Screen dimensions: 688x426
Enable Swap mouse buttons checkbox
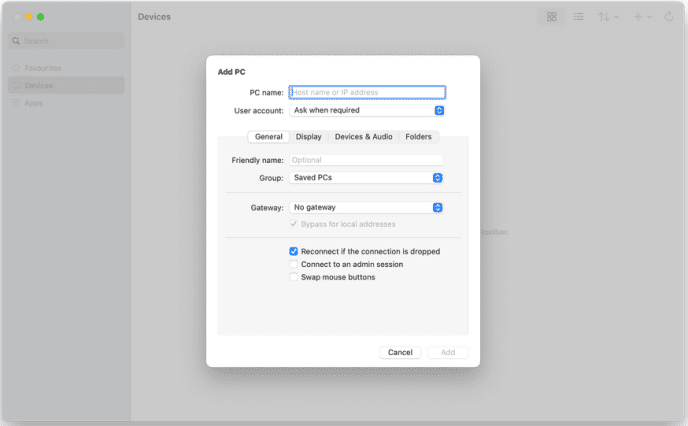(x=294, y=277)
